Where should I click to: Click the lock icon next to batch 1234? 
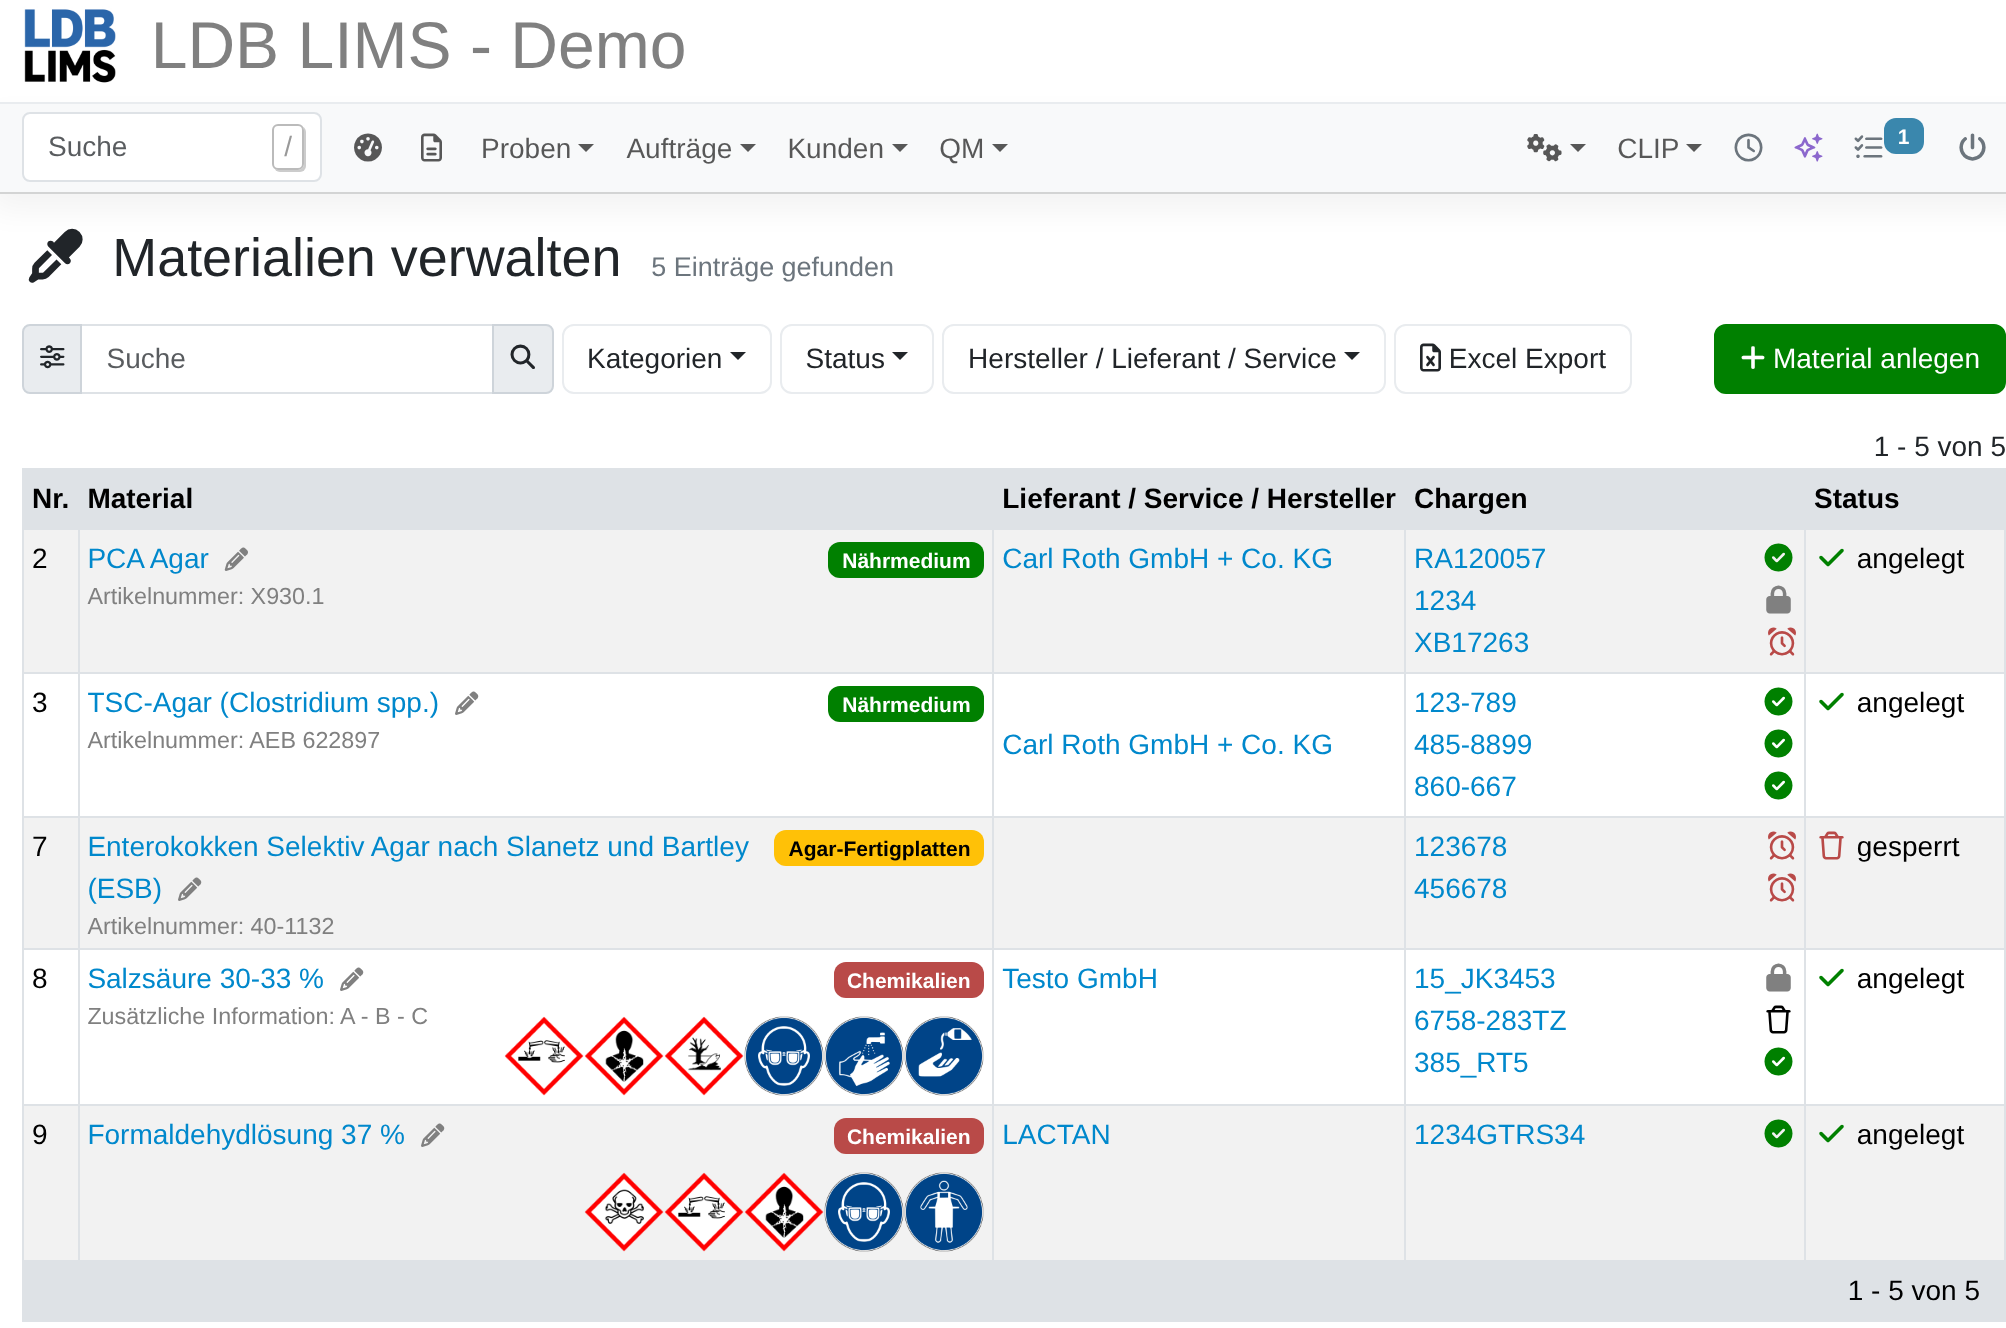(1778, 600)
